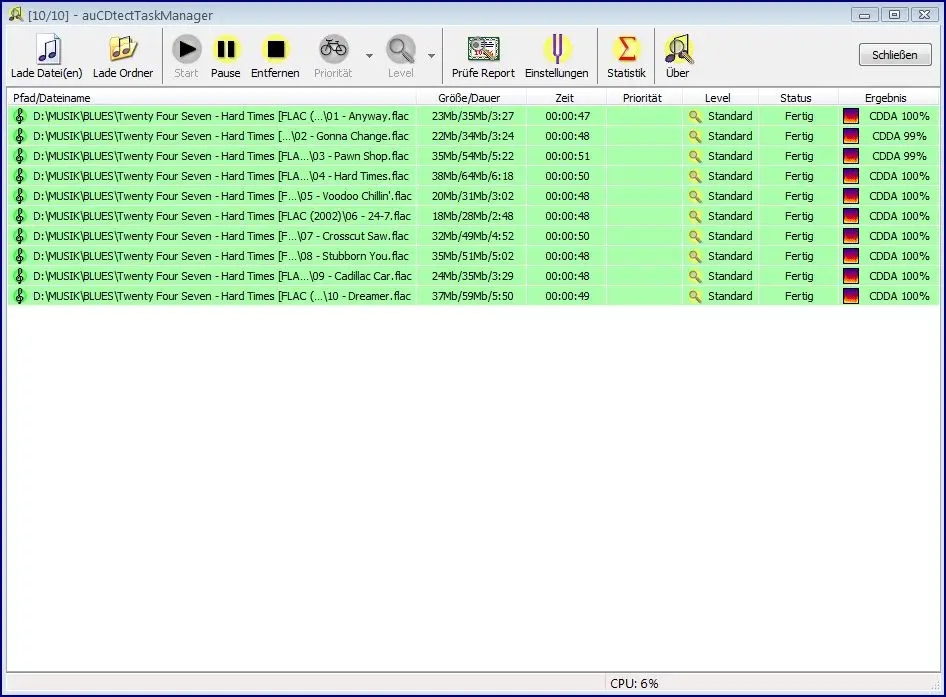946x697 pixels.
Task: Click the level magnifier icon in Gonna Change.flac row
Action: pyautogui.click(x=695, y=136)
